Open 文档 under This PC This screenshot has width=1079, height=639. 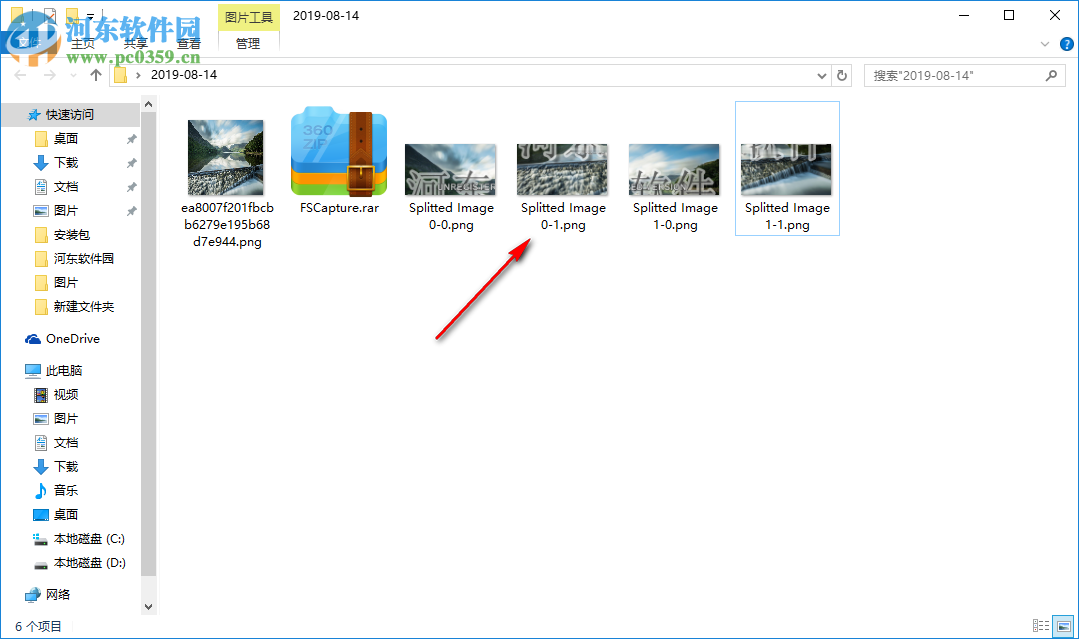(x=66, y=443)
